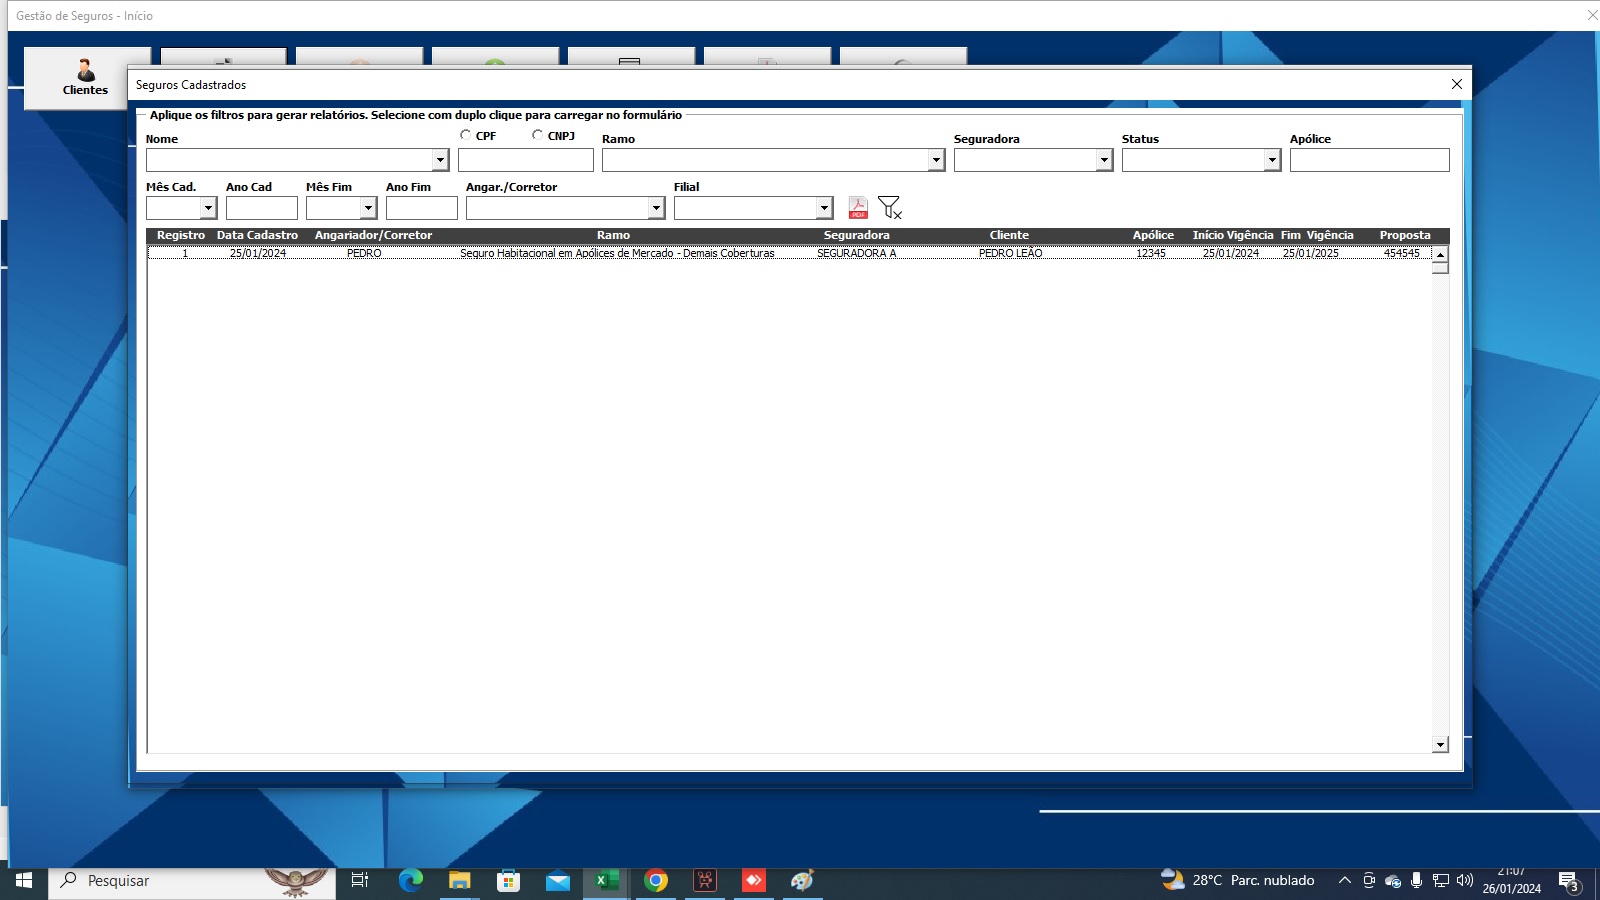The width and height of the screenshot is (1600, 900).
Task: Expand the Mês Fim dropdown
Action: click(368, 208)
